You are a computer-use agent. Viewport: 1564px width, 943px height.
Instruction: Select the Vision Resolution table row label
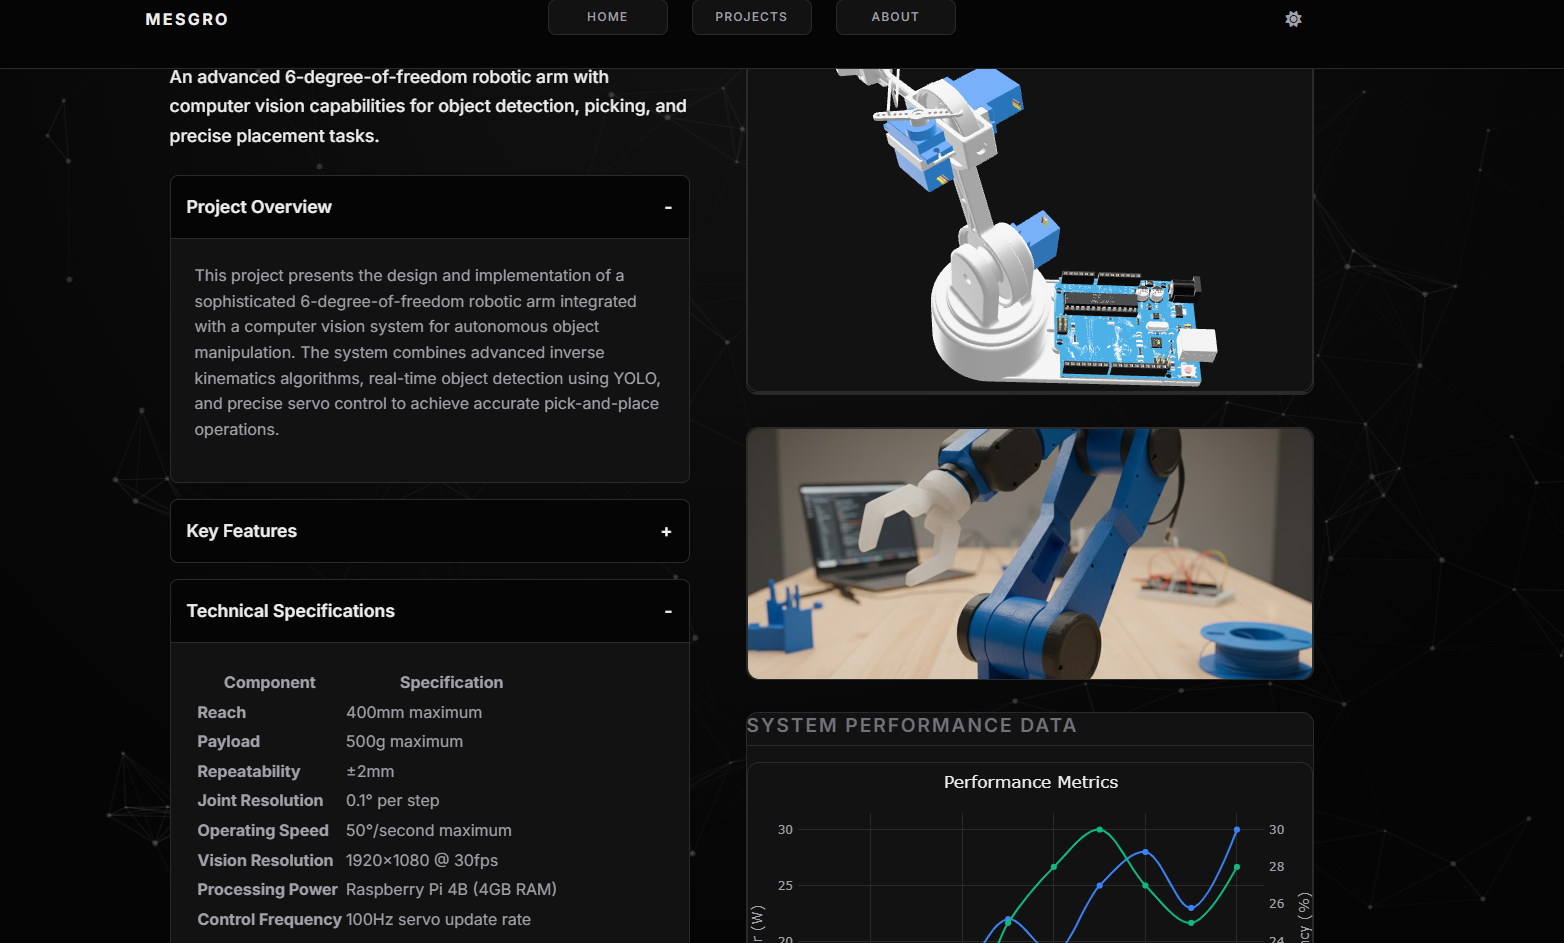(265, 860)
